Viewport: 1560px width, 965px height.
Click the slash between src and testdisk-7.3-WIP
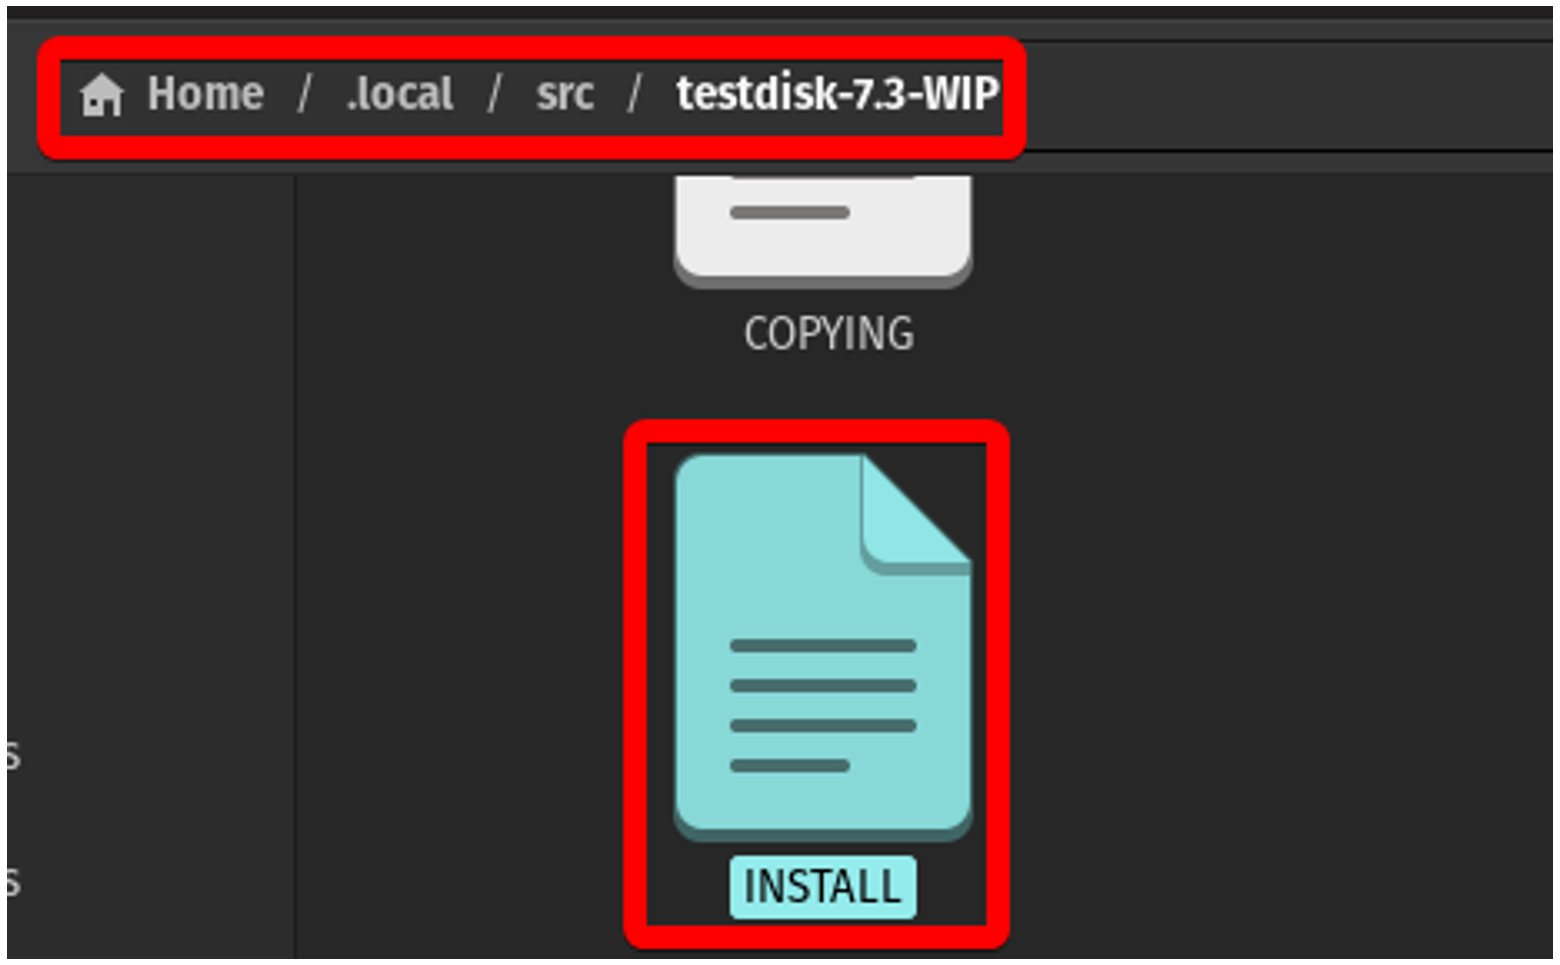pyautogui.click(x=635, y=94)
